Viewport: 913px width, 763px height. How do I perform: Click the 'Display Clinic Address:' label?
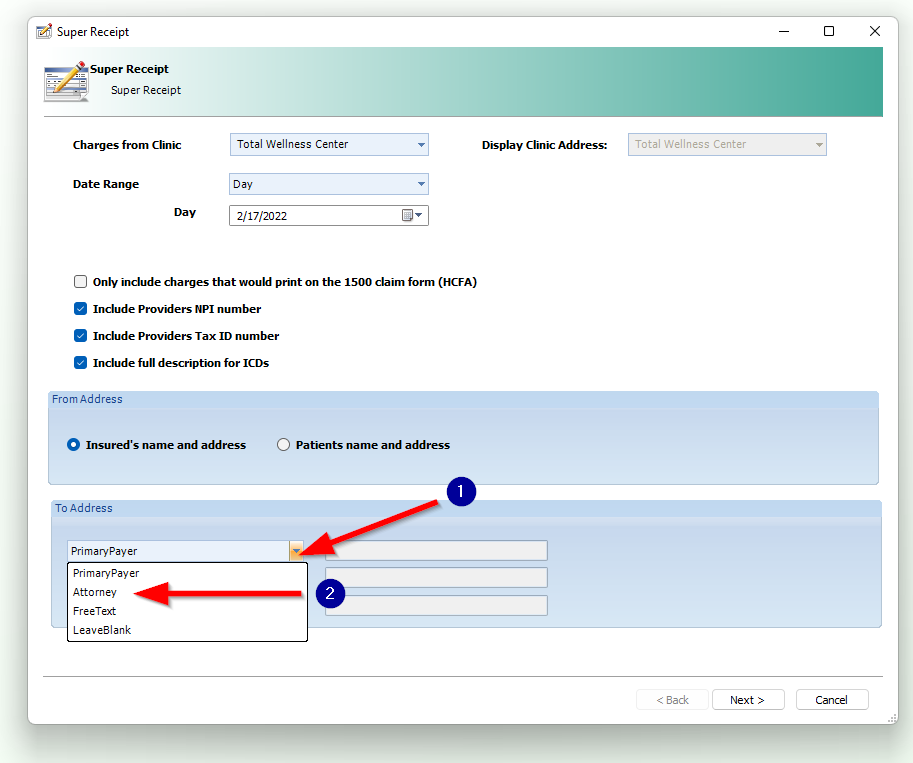(544, 145)
